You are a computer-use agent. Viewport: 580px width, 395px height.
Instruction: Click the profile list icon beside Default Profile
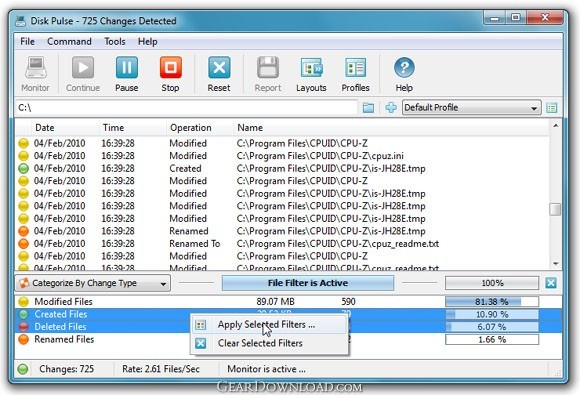tap(552, 108)
